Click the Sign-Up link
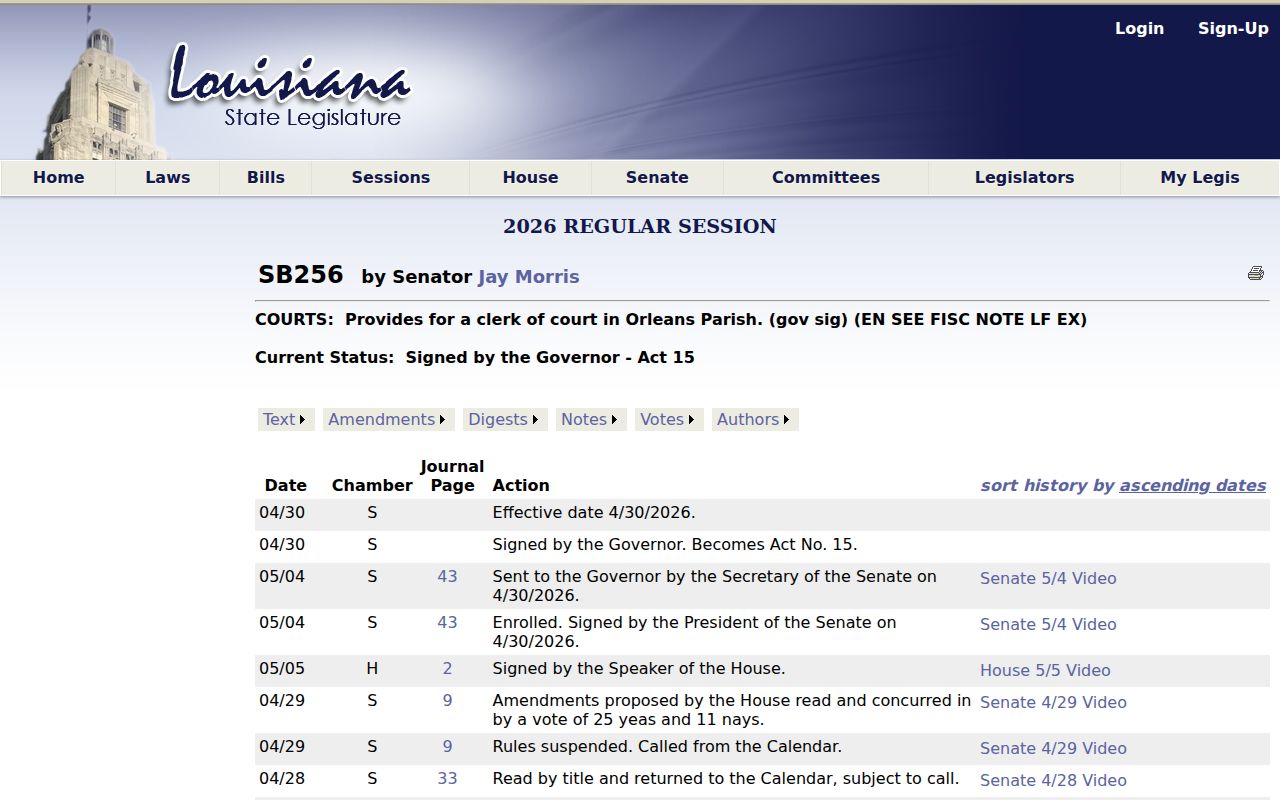Viewport: 1280px width, 800px height. point(1233,29)
